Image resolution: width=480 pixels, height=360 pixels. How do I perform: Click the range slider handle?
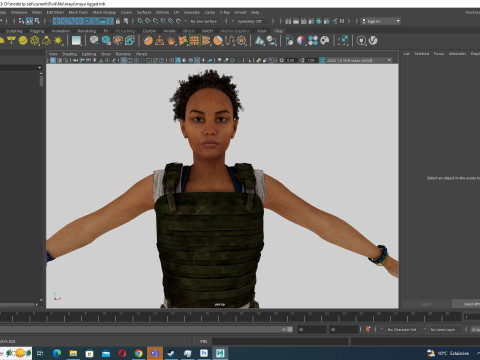point(290,329)
